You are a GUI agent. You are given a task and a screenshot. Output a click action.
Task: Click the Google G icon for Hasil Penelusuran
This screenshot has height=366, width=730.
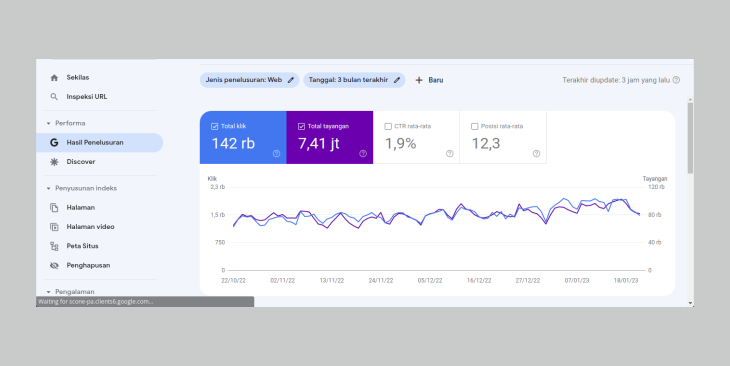coord(54,142)
